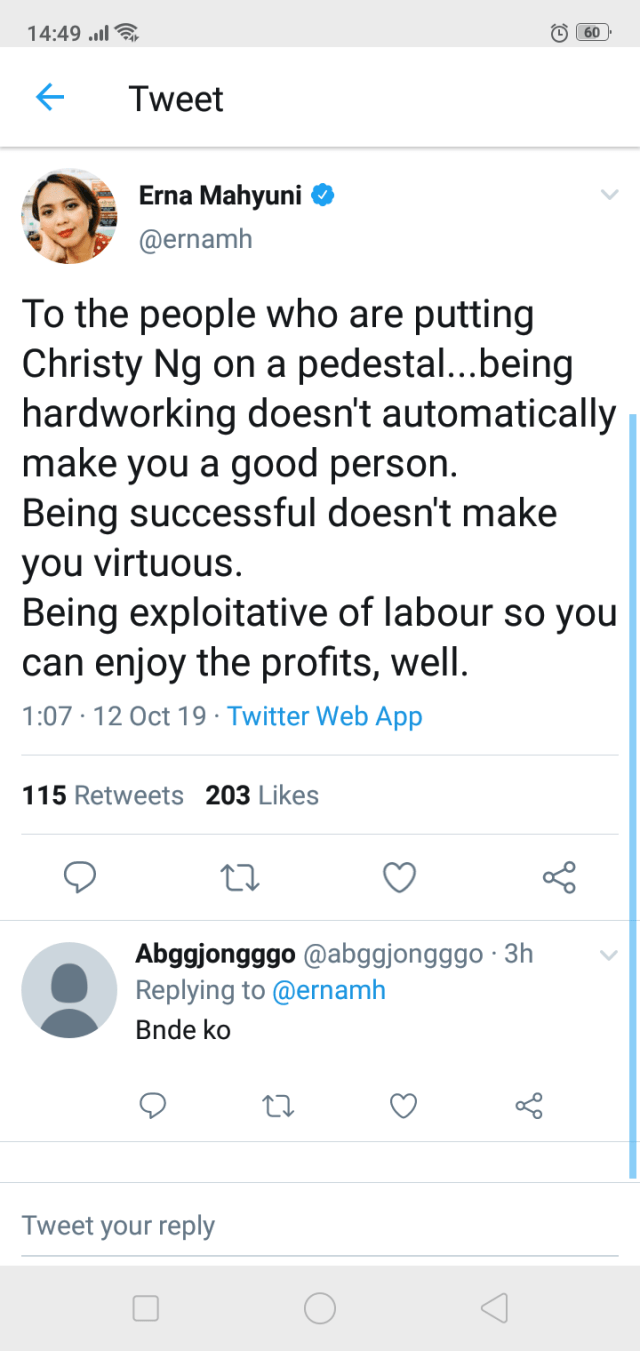Like the reply from Abggjongggo
The width and height of the screenshot is (640, 1351).
point(402,1105)
